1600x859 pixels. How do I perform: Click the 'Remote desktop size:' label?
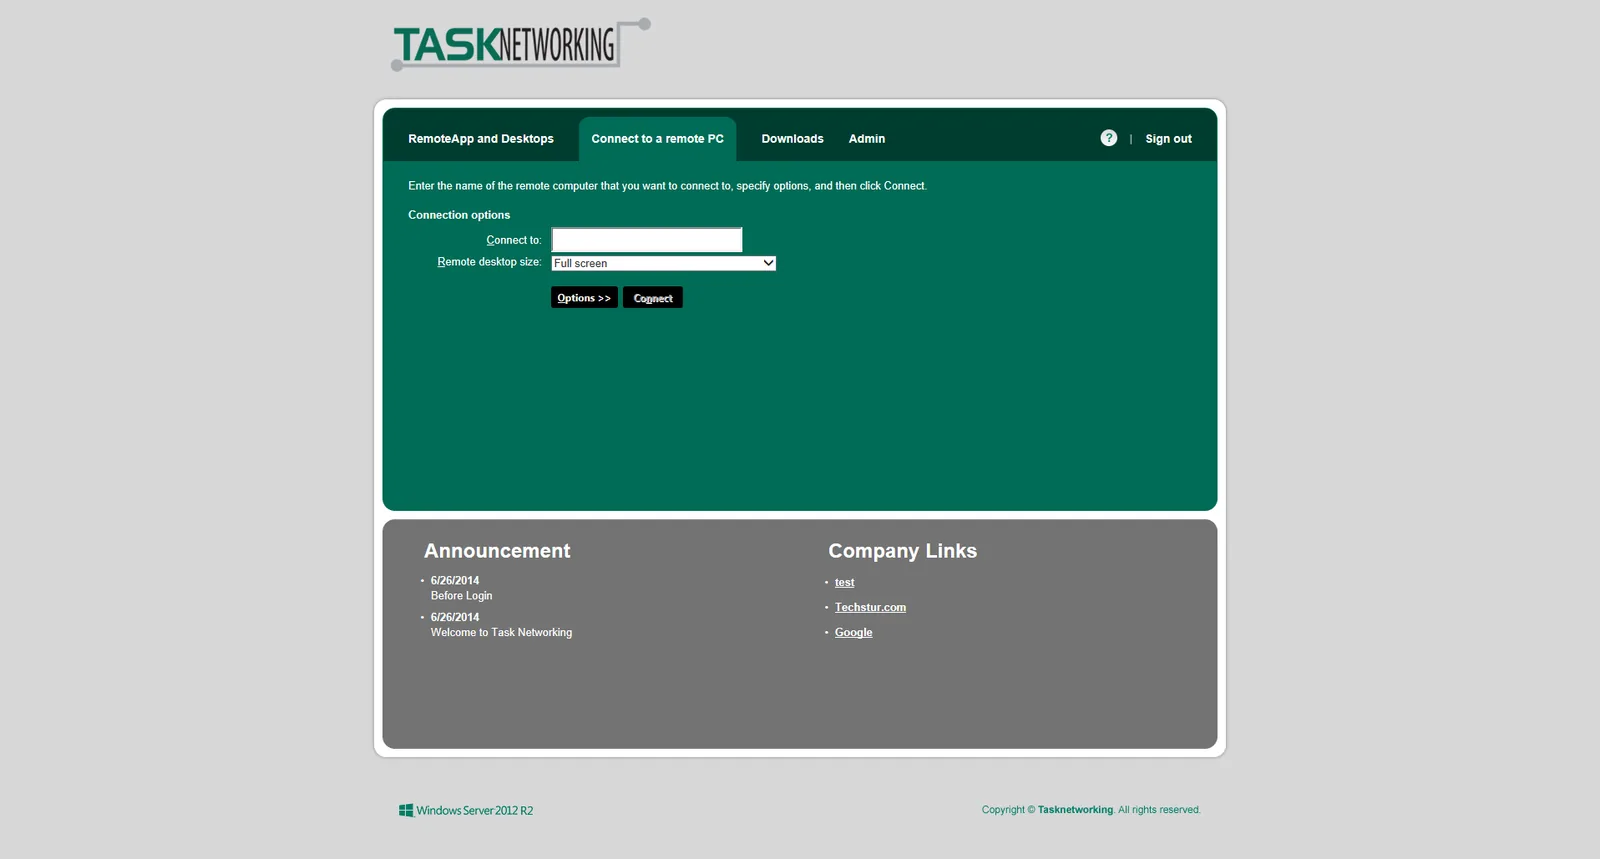(x=489, y=262)
